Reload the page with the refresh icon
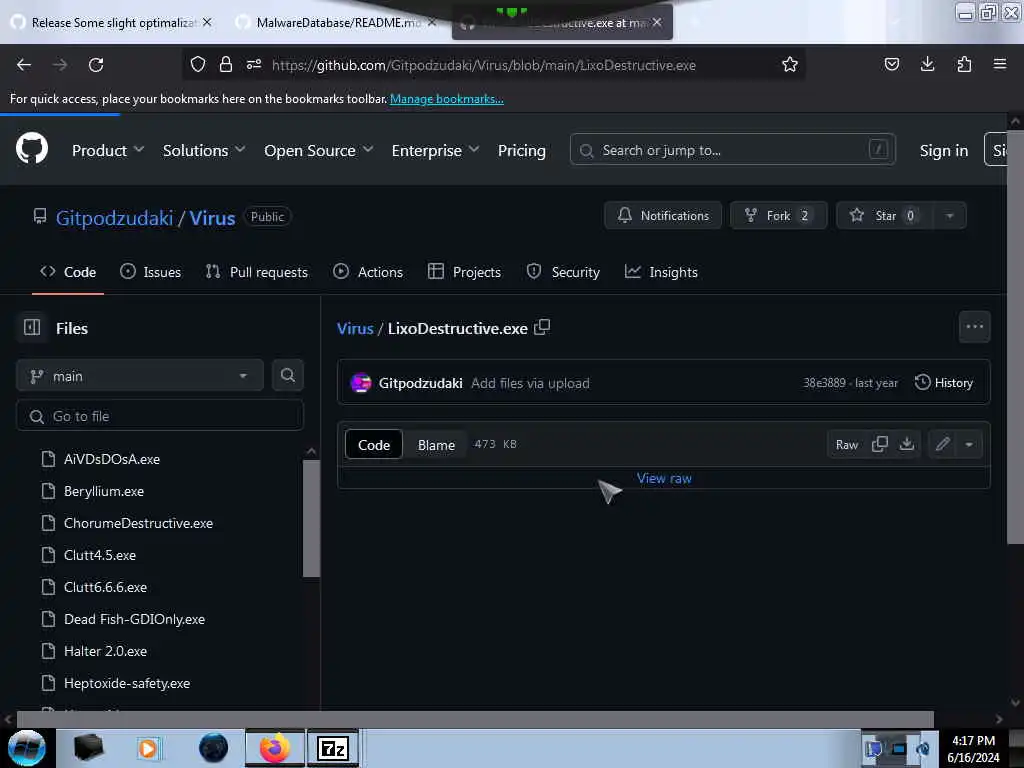The height and width of the screenshot is (768, 1024). [96, 65]
